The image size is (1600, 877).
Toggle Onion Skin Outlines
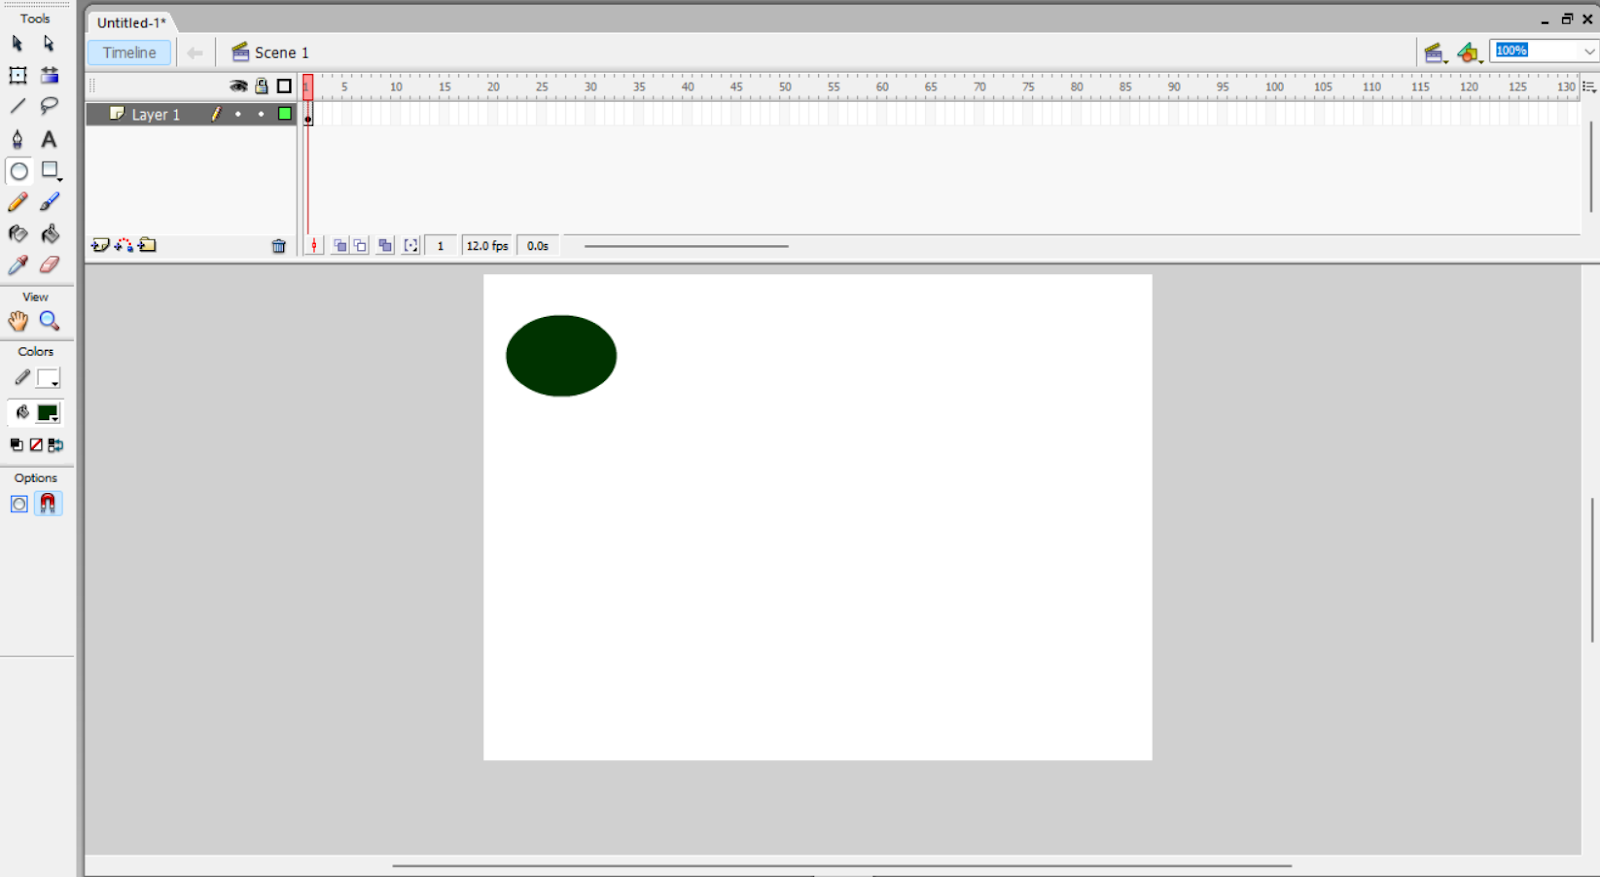[360, 246]
